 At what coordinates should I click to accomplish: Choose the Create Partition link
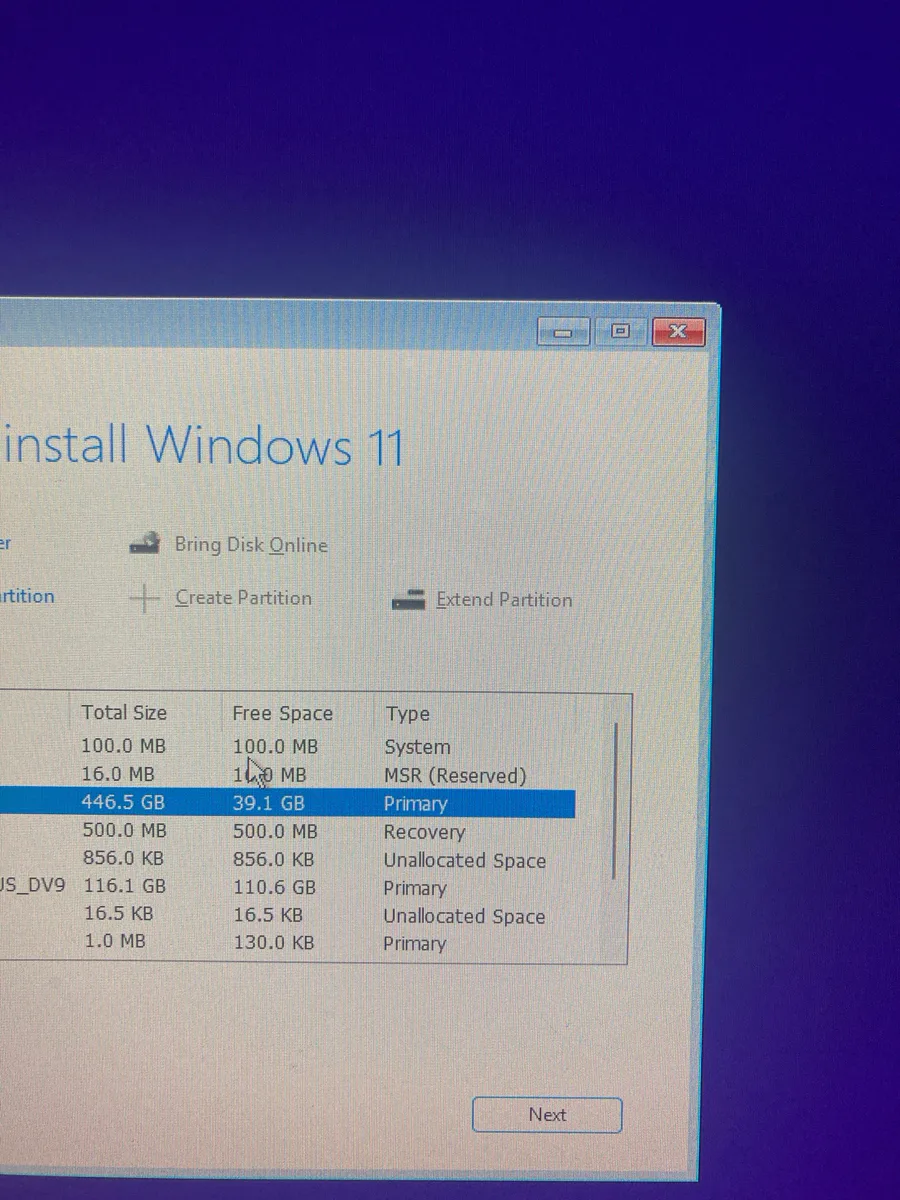point(243,598)
